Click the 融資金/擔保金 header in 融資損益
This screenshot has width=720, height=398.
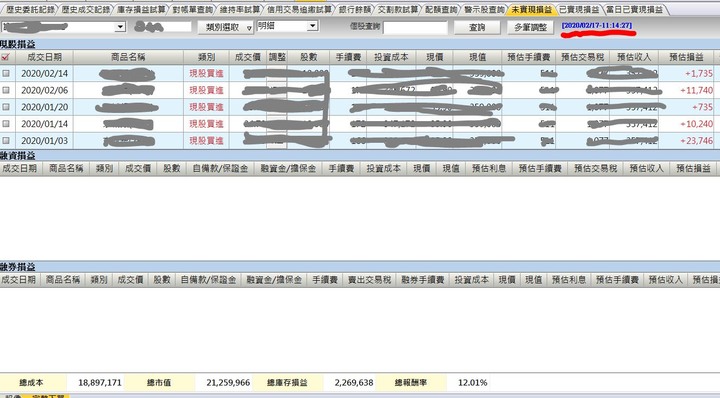288,168
